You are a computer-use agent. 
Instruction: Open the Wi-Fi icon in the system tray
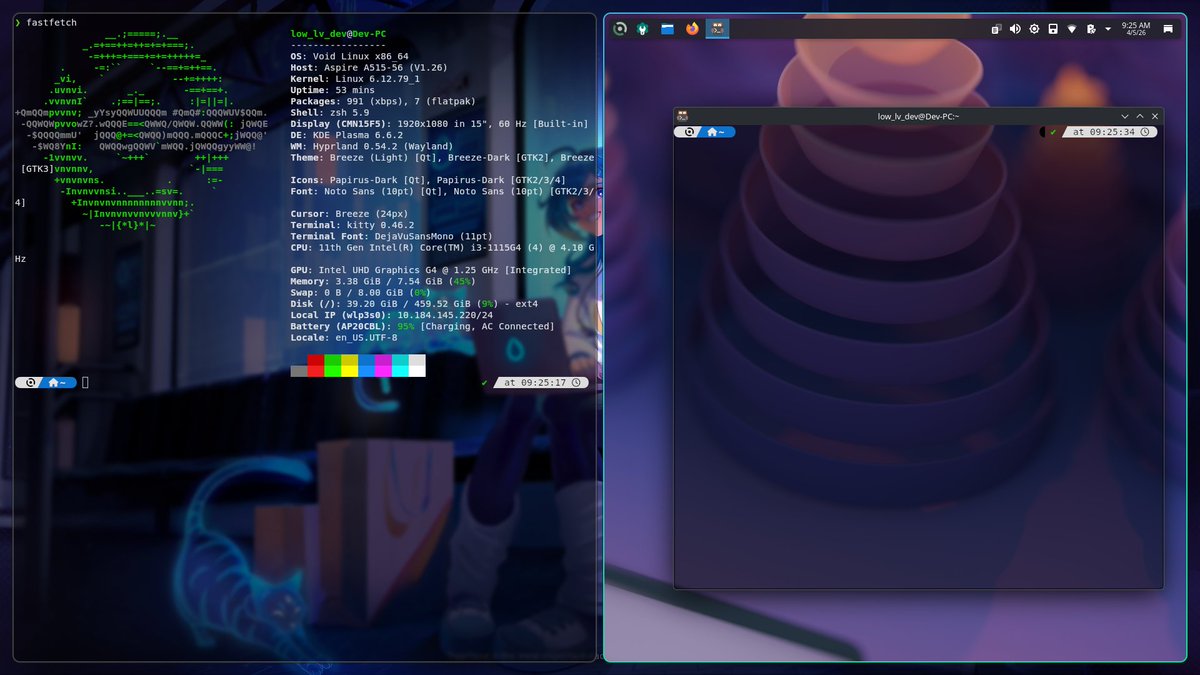tap(1071, 29)
